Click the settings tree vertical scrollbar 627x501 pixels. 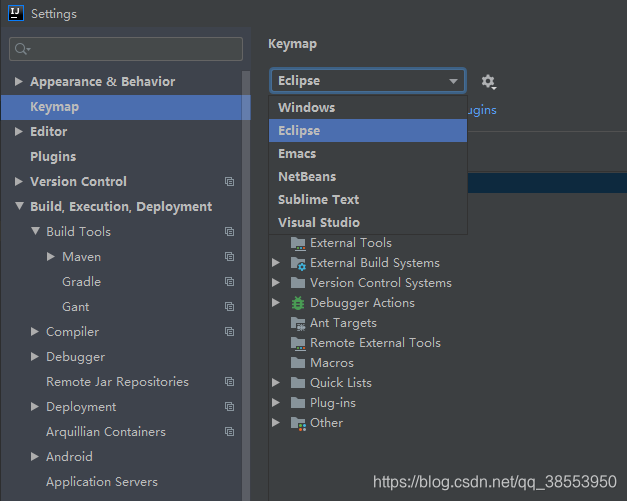point(246,286)
